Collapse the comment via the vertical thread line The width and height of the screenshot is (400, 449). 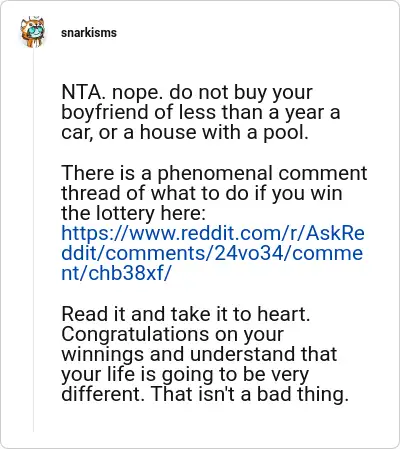(x=33, y=240)
